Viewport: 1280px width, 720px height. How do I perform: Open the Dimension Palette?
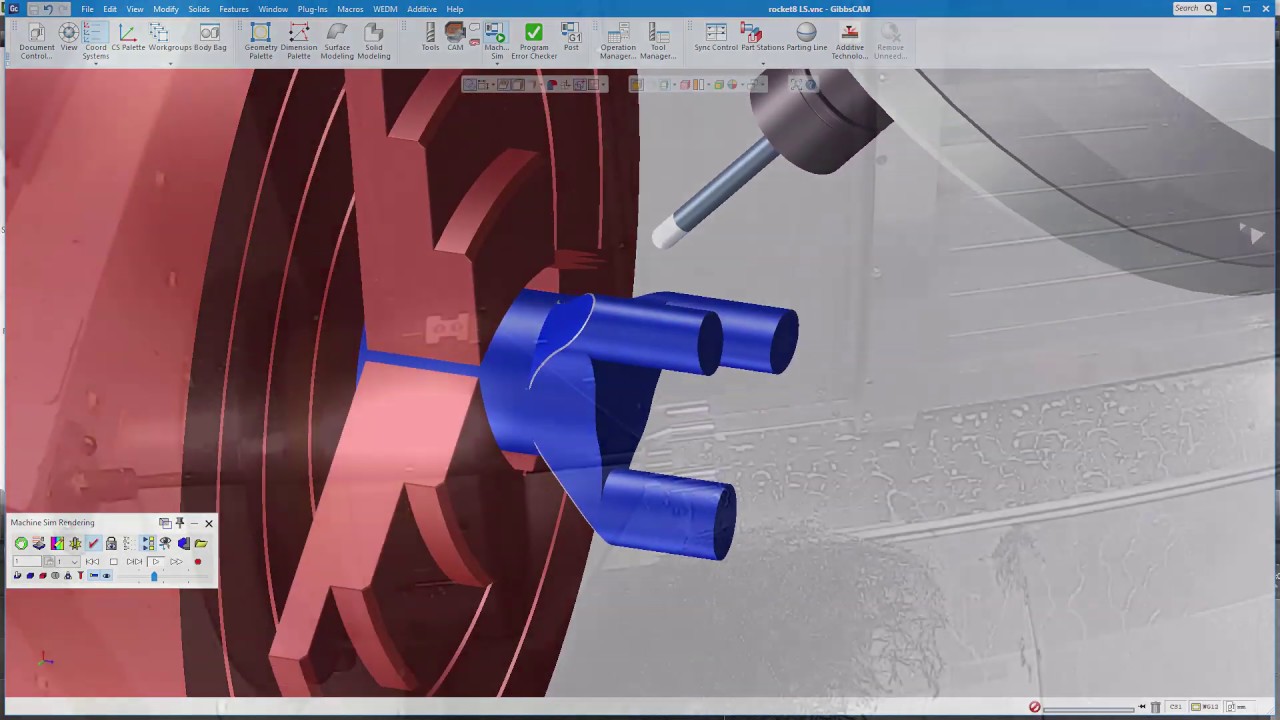point(299,41)
